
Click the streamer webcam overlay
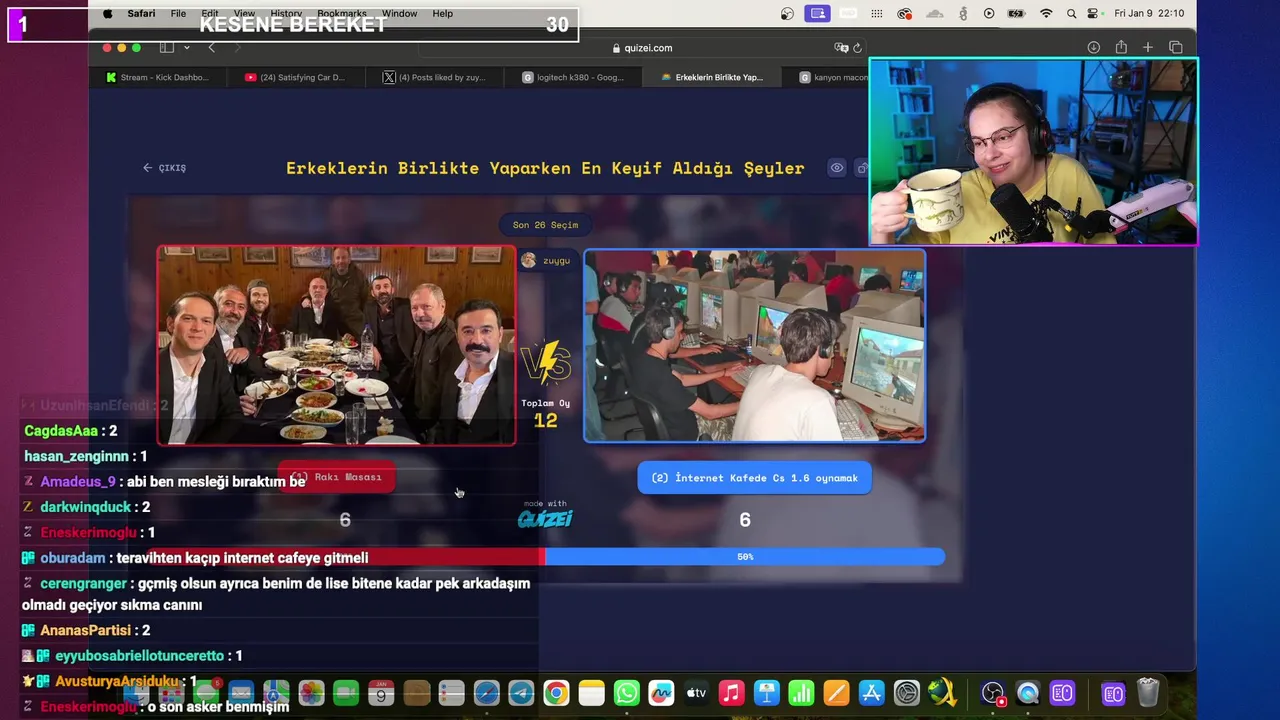point(1033,151)
